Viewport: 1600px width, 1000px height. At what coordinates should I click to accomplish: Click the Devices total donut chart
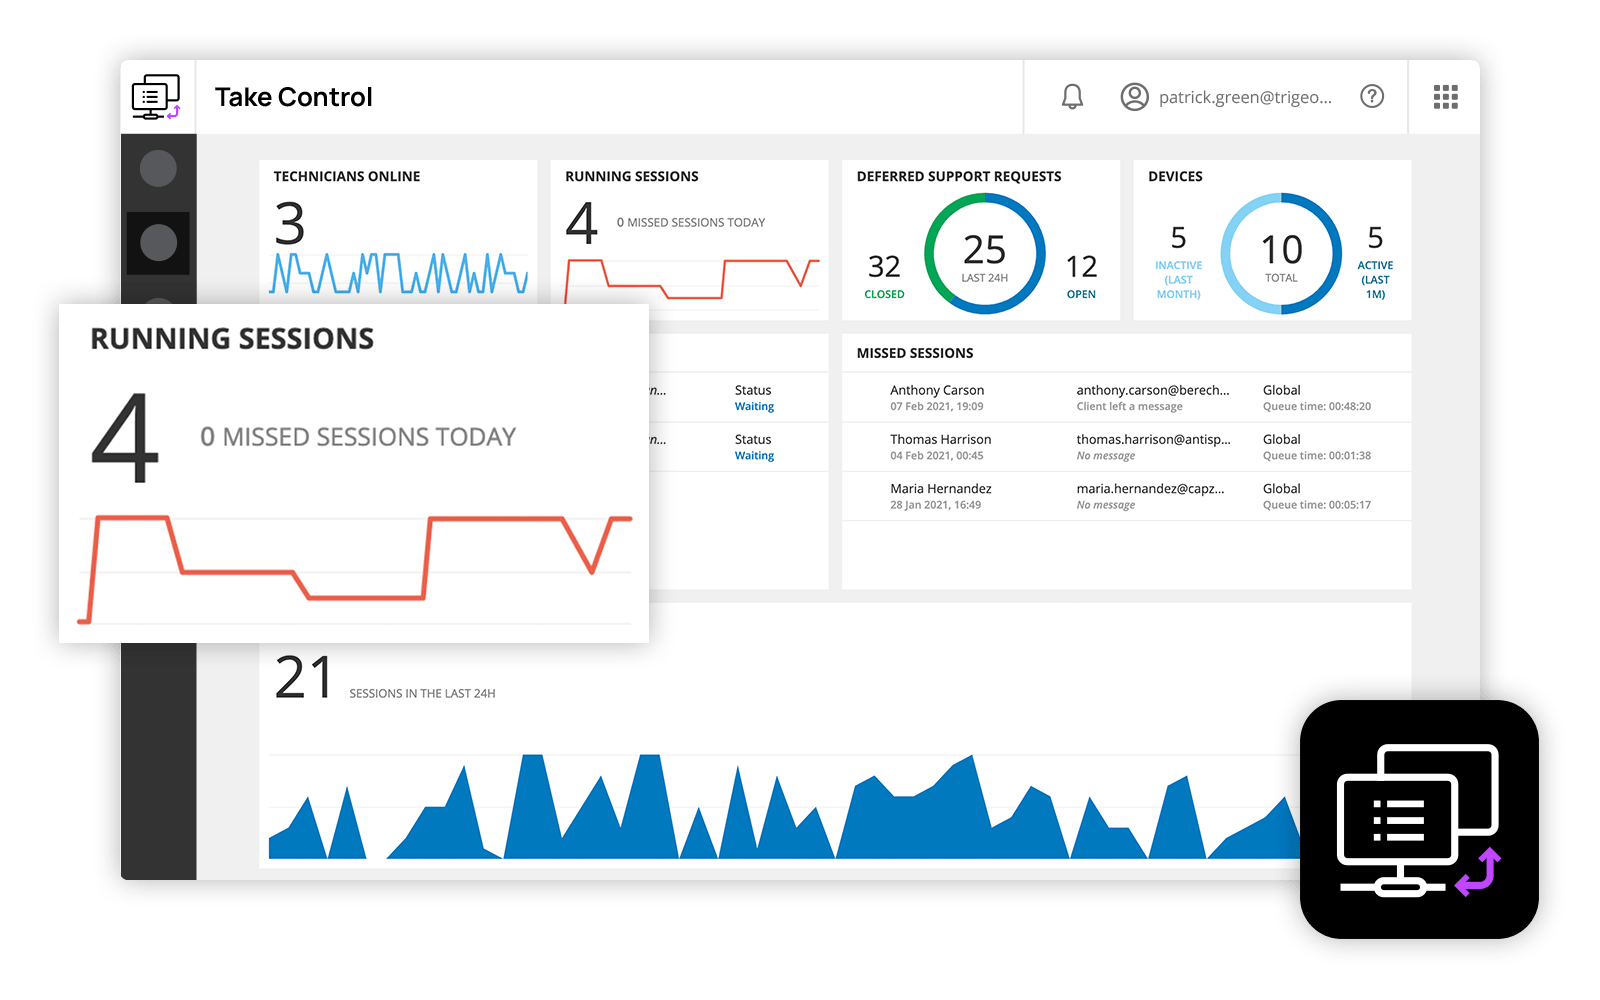coord(1282,252)
